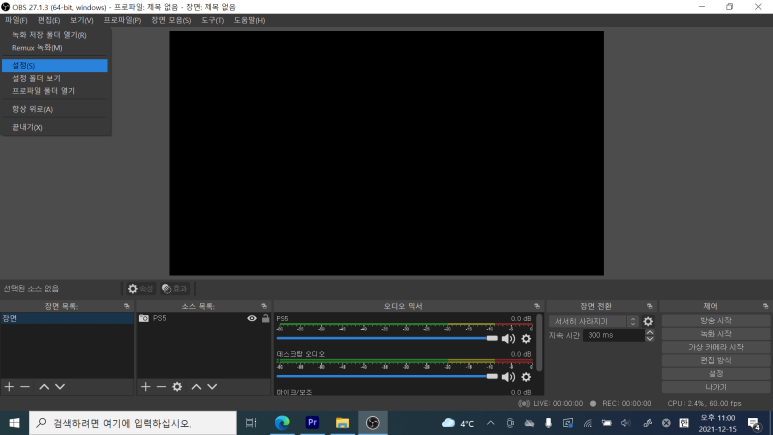Screen dimensions: 773x435
Task: Open the 편집(E) menu
Action: point(49,20)
